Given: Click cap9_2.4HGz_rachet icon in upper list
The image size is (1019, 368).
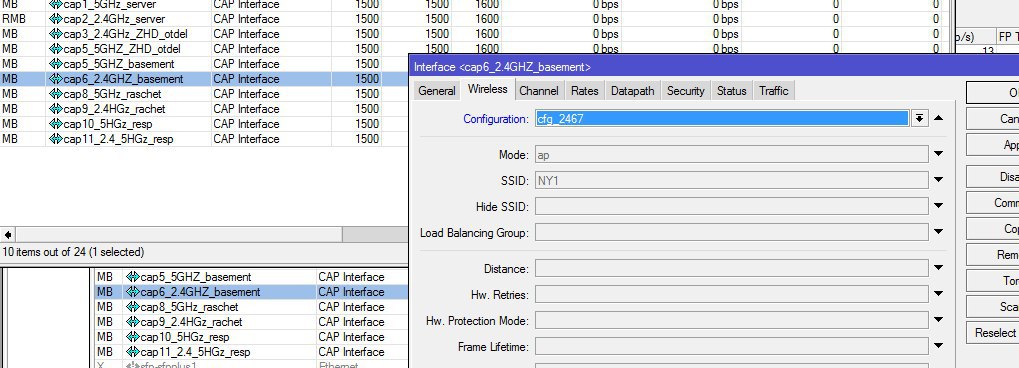Looking at the screenshot, I should click(x=56, y=109).
